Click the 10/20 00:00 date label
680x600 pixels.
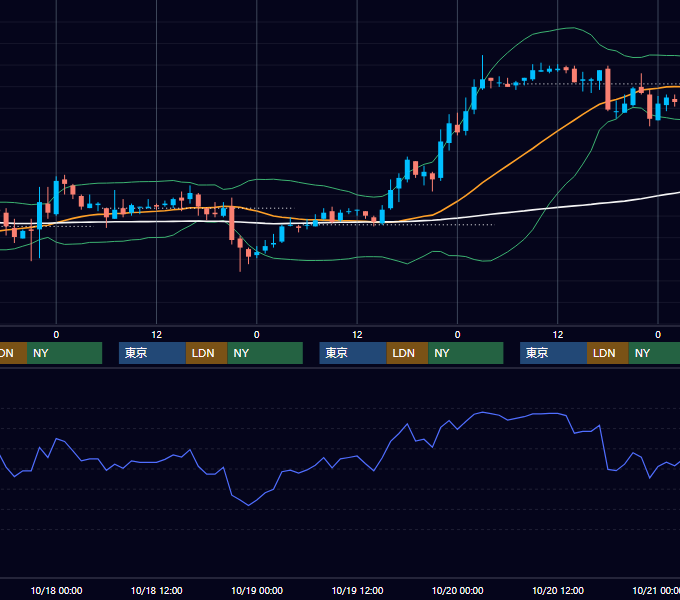458,590
